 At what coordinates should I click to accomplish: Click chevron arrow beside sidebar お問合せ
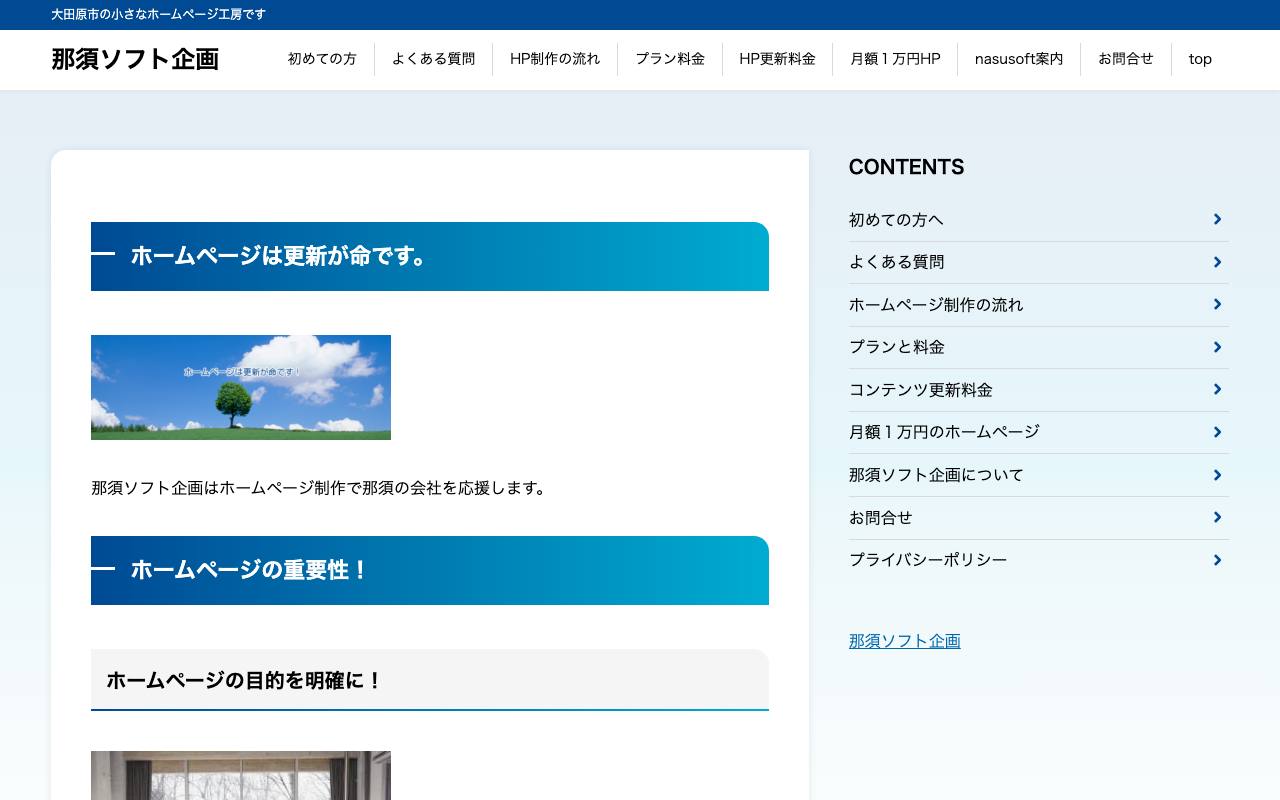tap(1217, 517)
